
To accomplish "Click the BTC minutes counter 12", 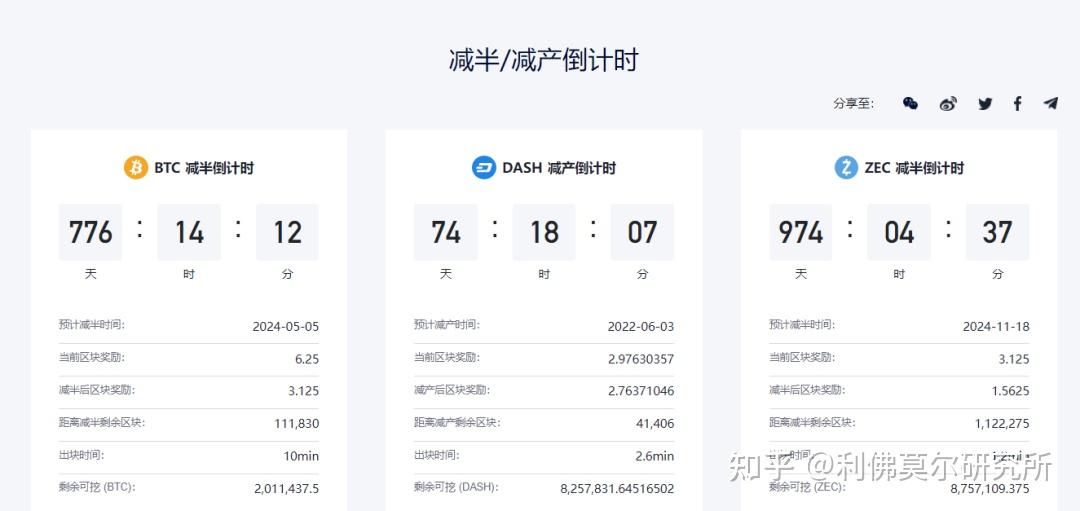I will [287, 232].
